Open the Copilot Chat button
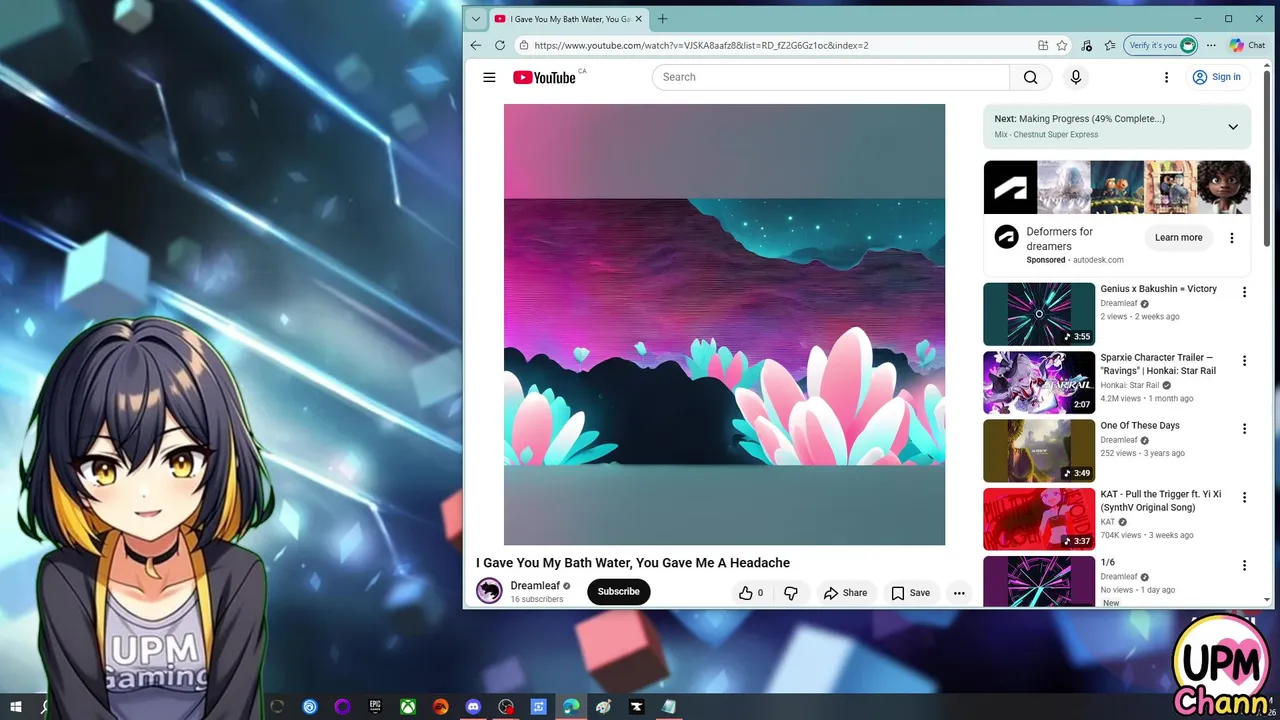 1247,45
